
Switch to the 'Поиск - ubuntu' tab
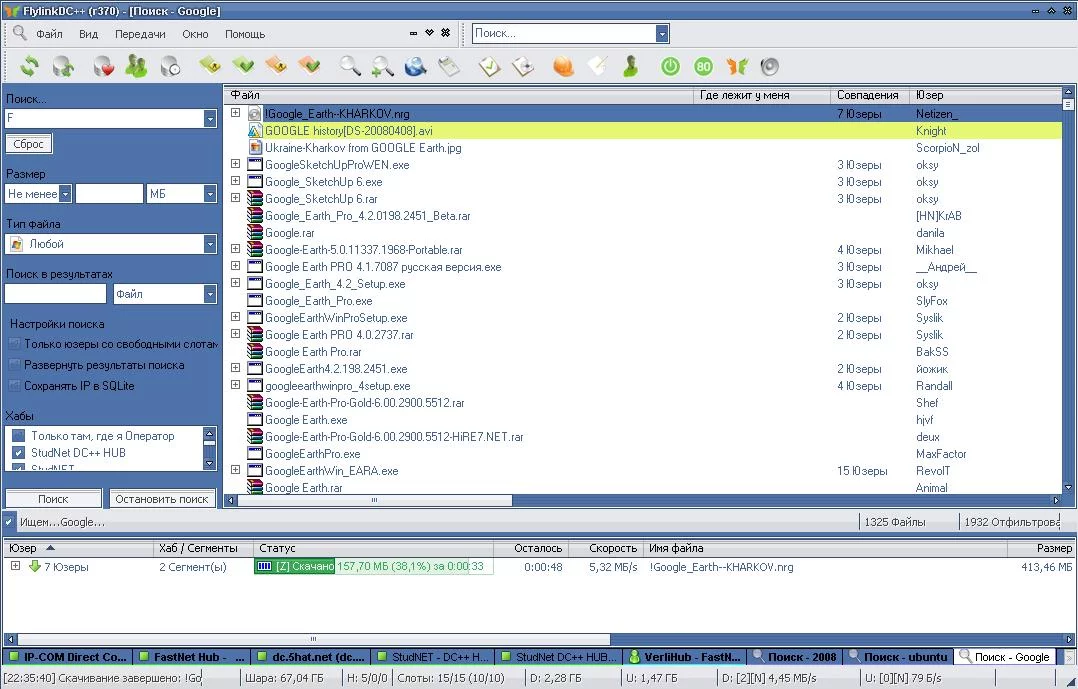tap(897, 657)
